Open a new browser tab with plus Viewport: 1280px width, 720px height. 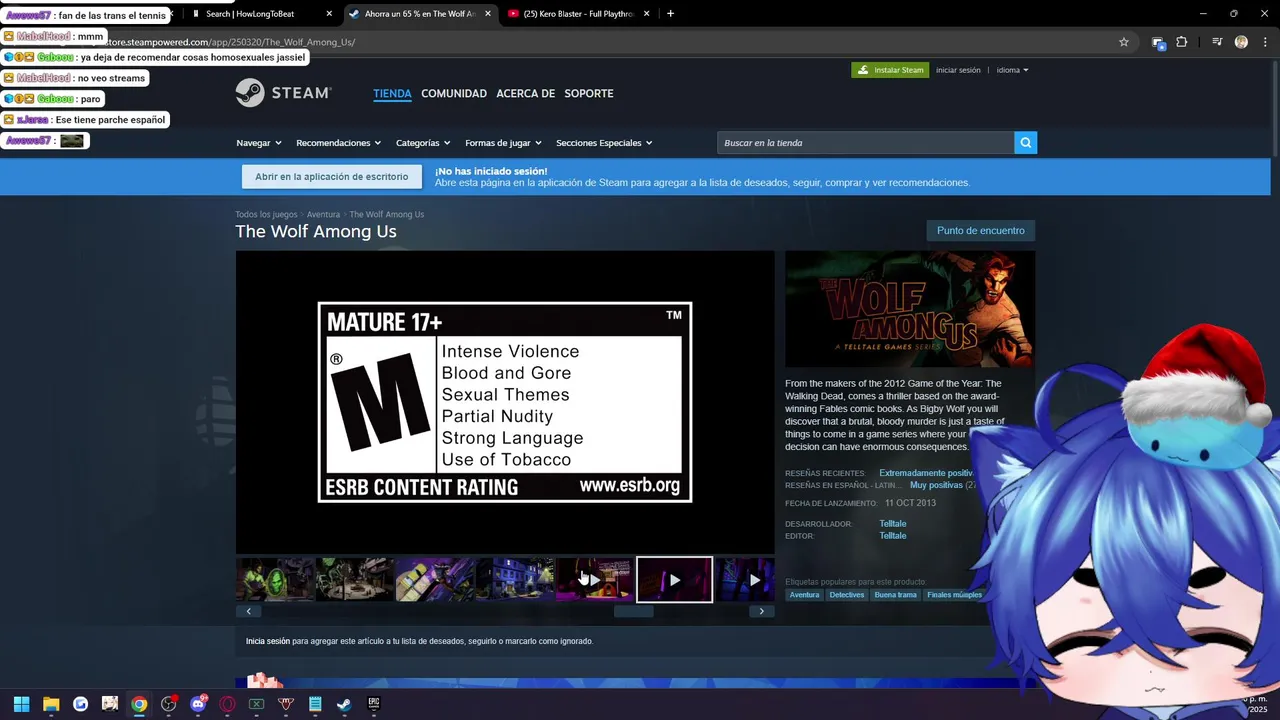click(x=670, y=14)
